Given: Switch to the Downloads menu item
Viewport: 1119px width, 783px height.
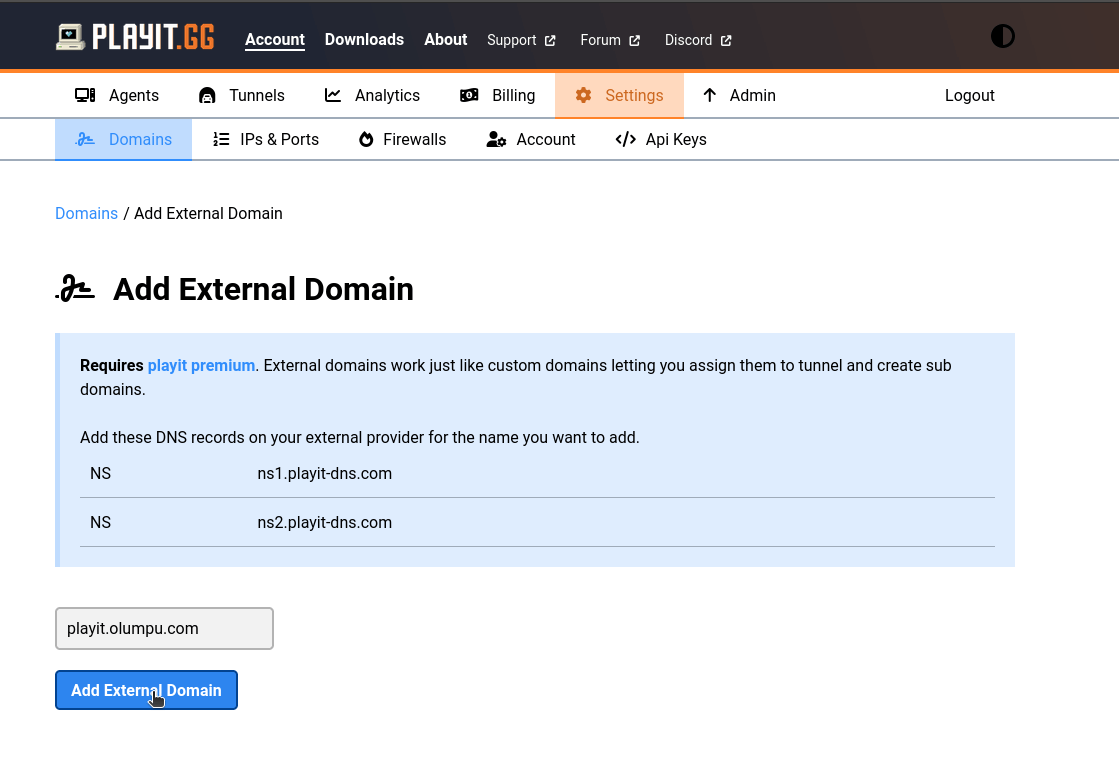Looking at the screenshot, I should (x=364, y=40).
